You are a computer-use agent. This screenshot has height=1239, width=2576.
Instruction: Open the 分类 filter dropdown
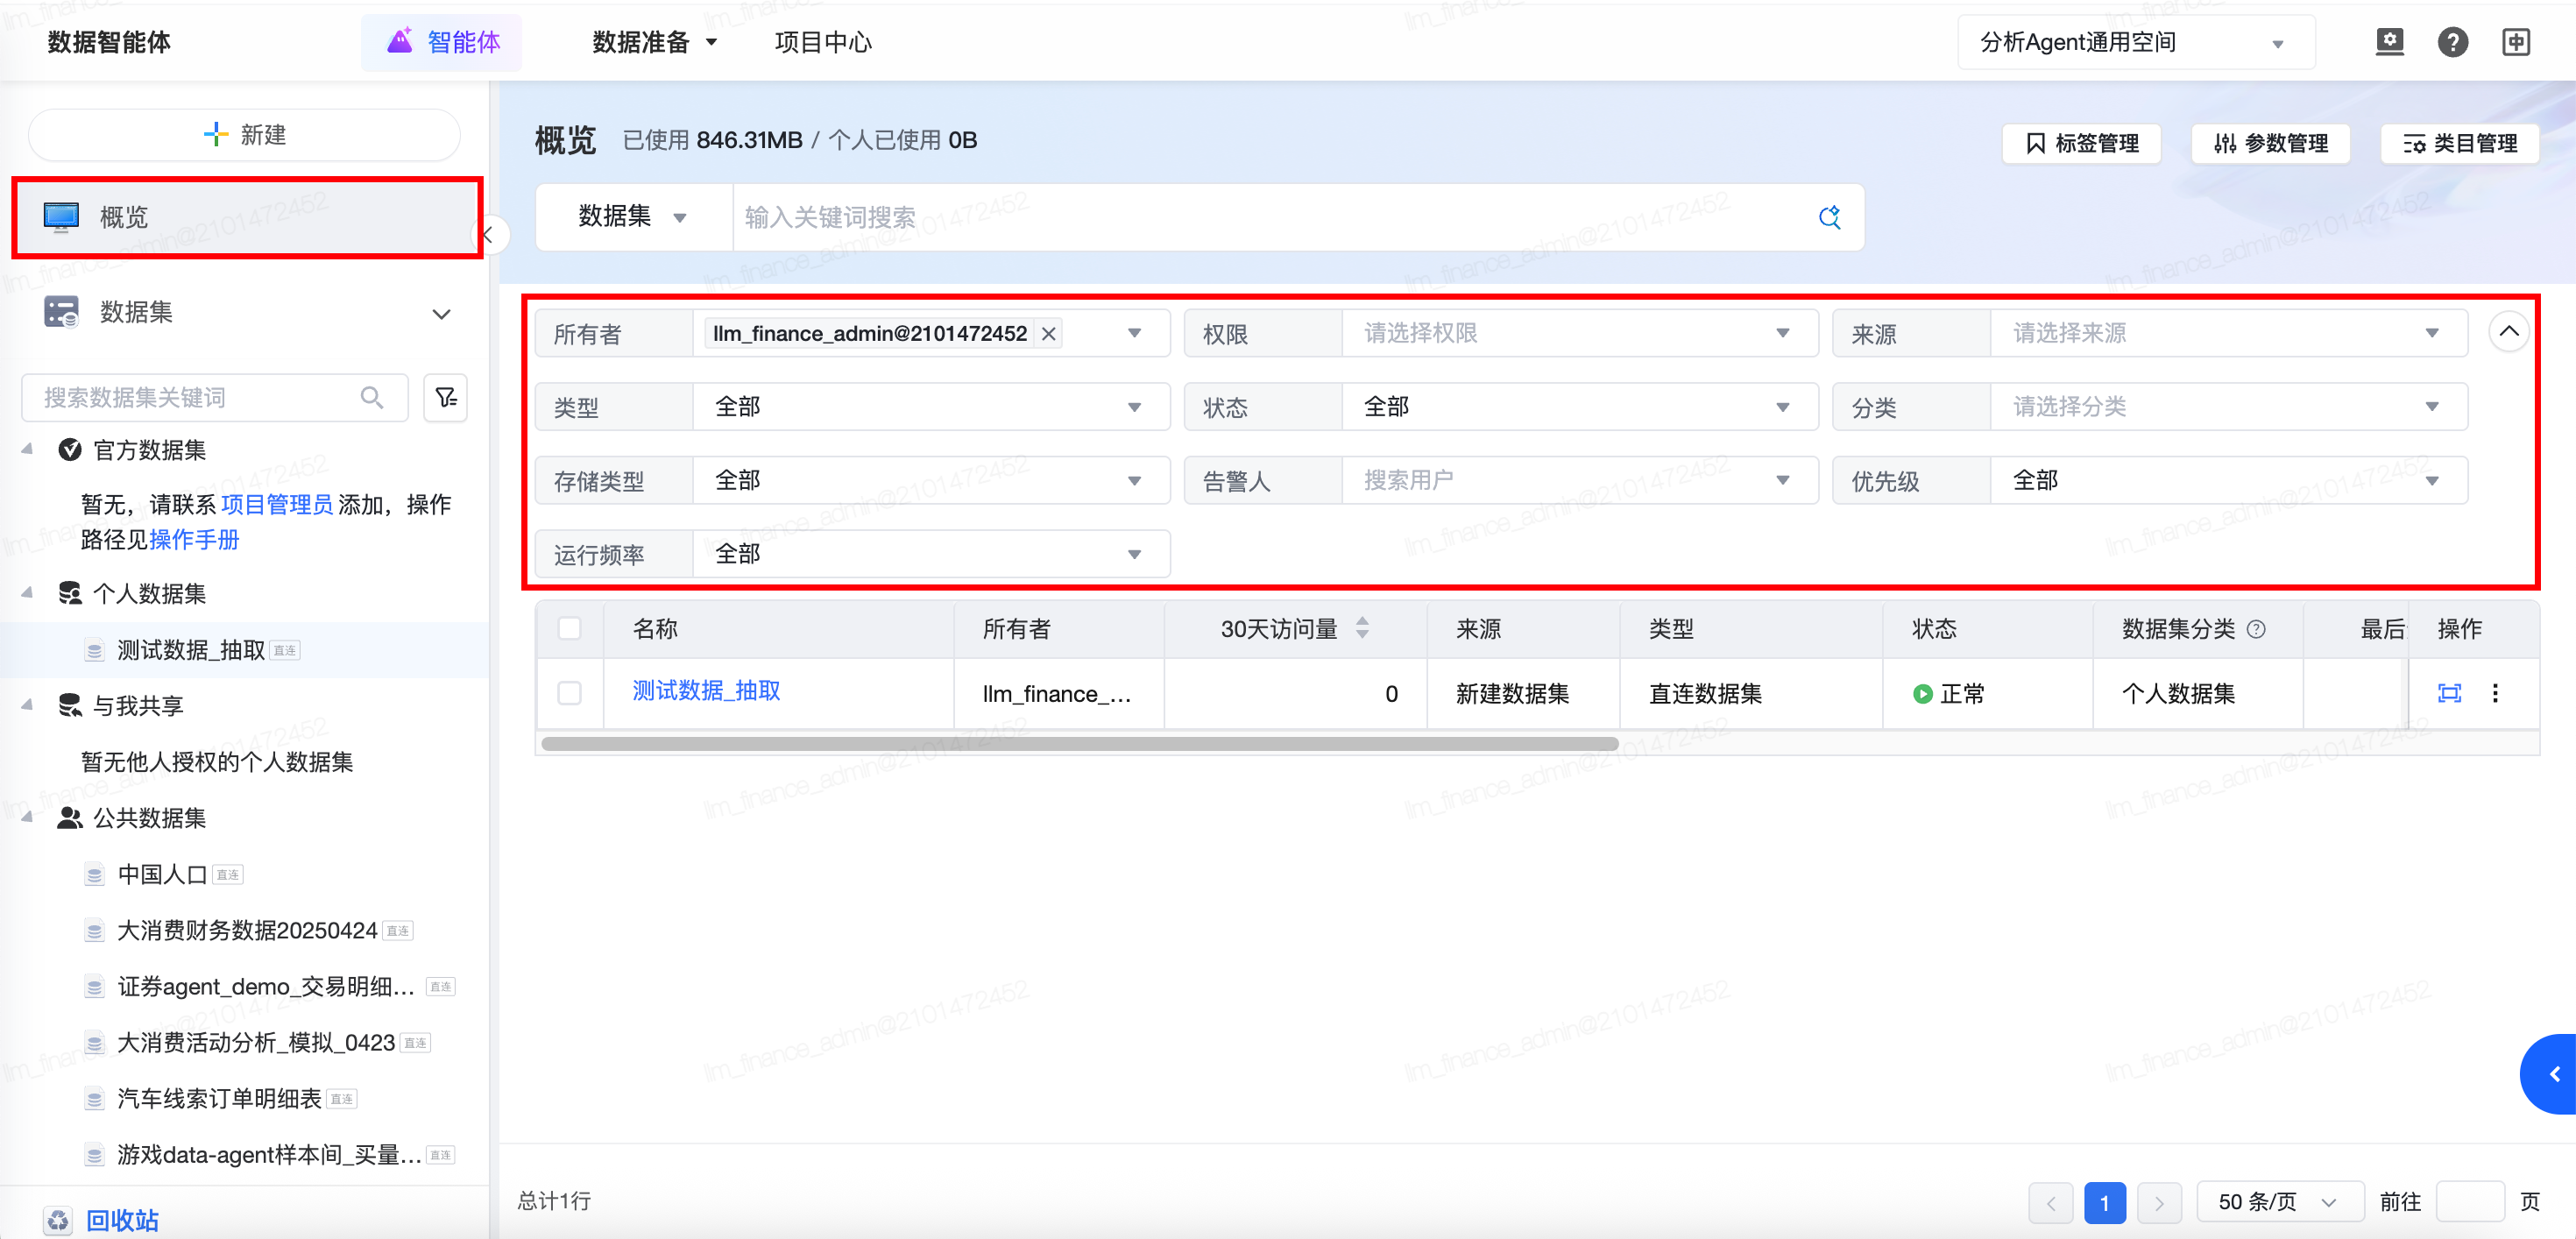coord(2228,407)
